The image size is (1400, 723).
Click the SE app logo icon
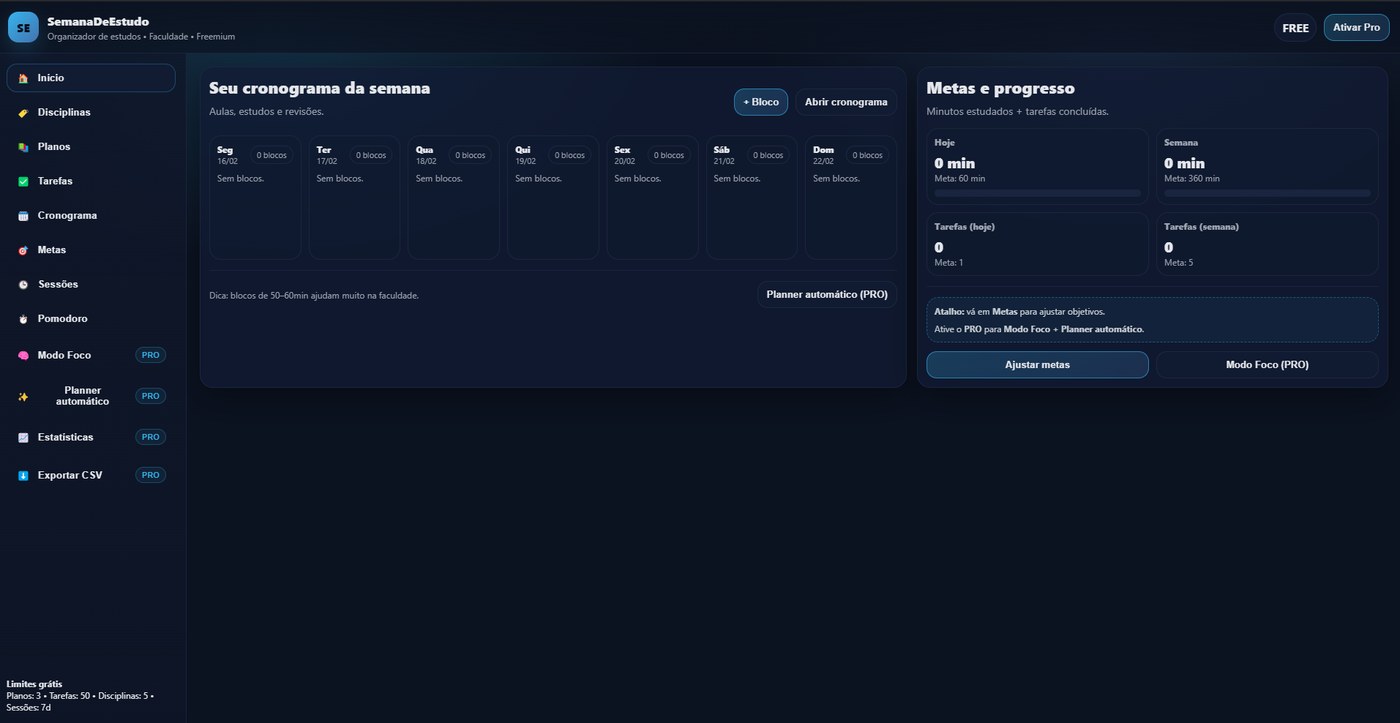point(23,28)
